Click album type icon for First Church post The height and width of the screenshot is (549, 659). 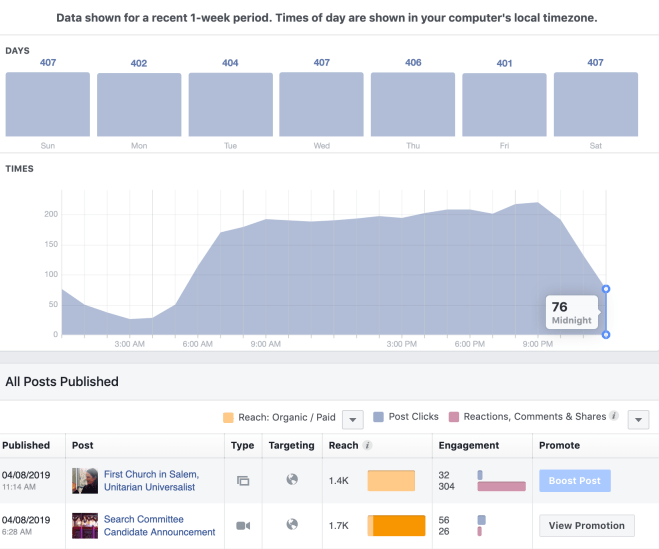click(243, 480)
